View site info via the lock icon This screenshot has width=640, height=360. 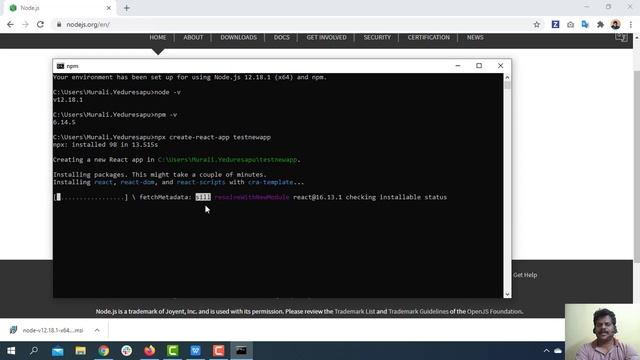[x=59, y=24]
